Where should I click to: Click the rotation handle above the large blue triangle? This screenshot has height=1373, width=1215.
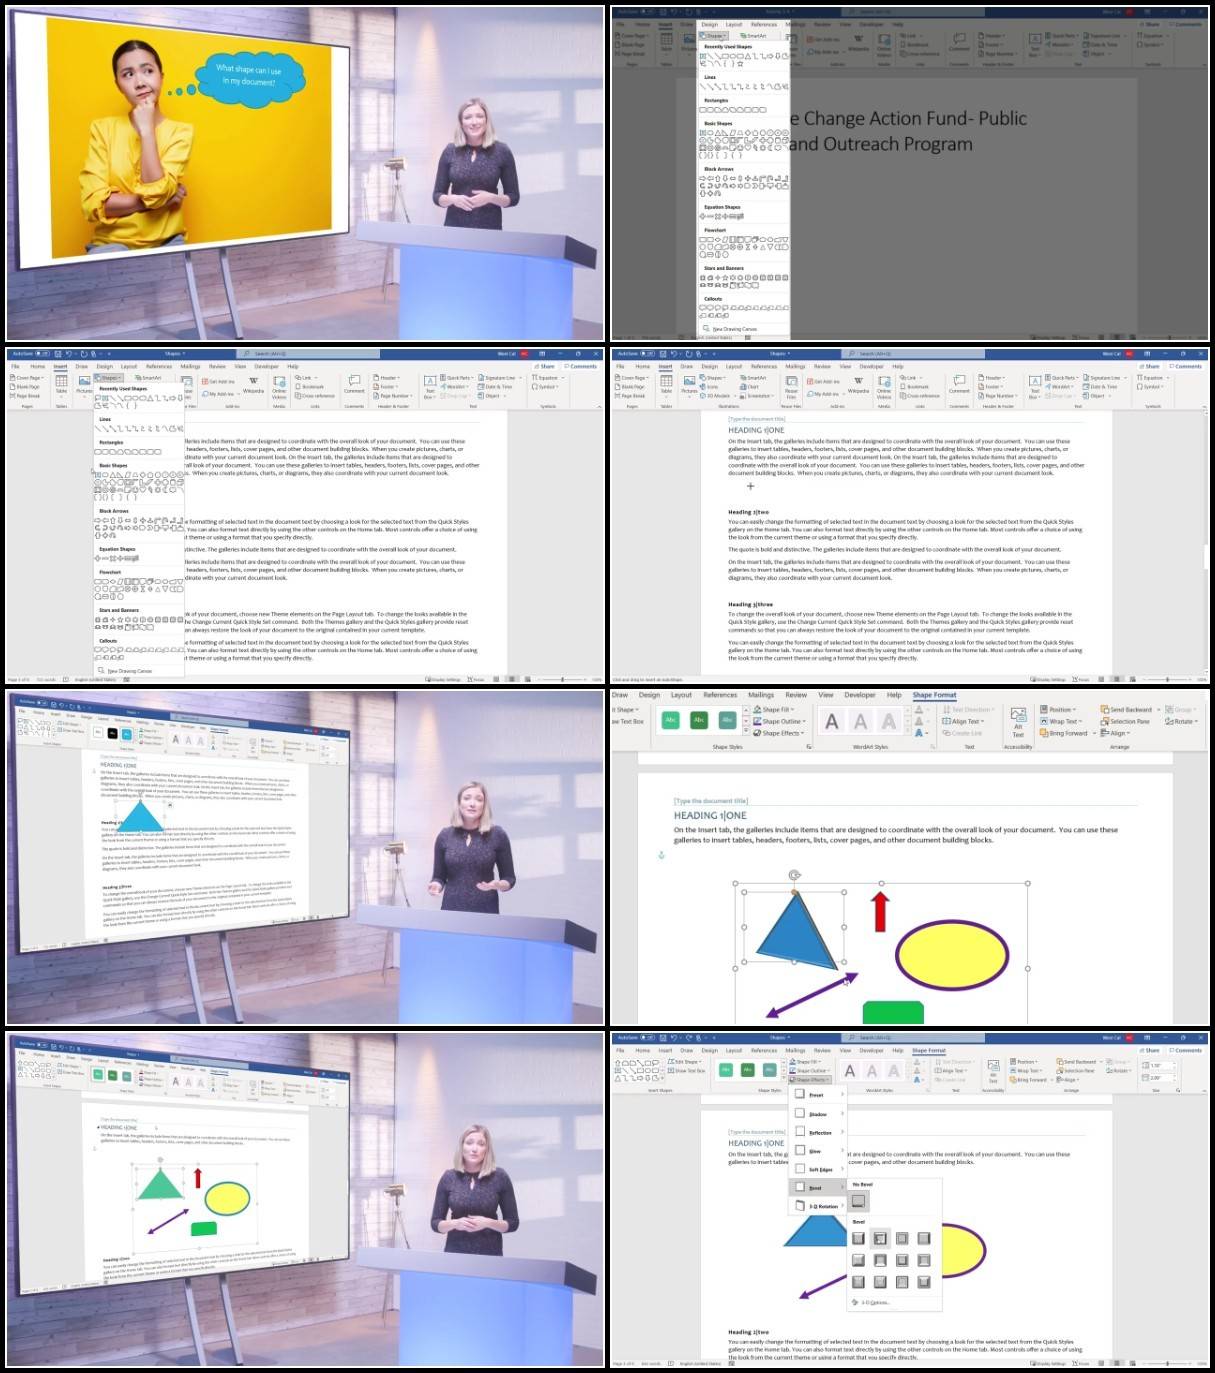click(x=795, y=875)
